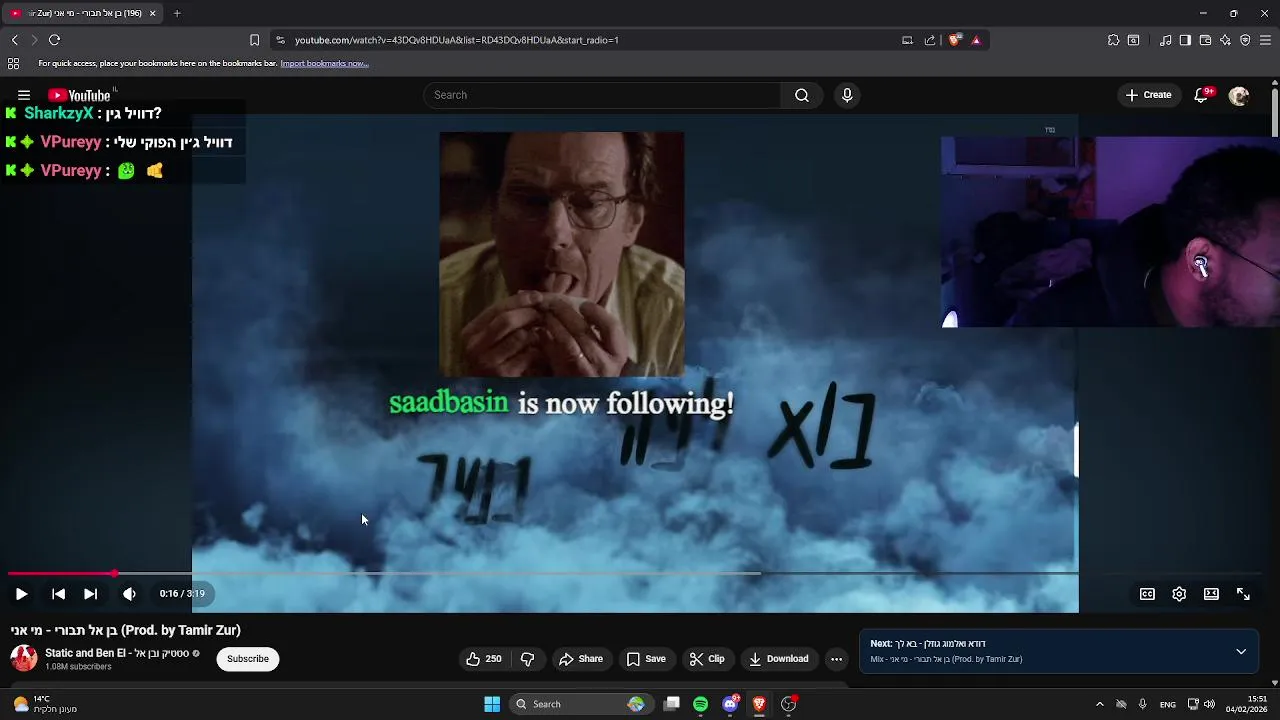The height and width of the screenshot is (720, 1280).
Task: Open the Brave playlist music note icon
Action: point(1165,40)
